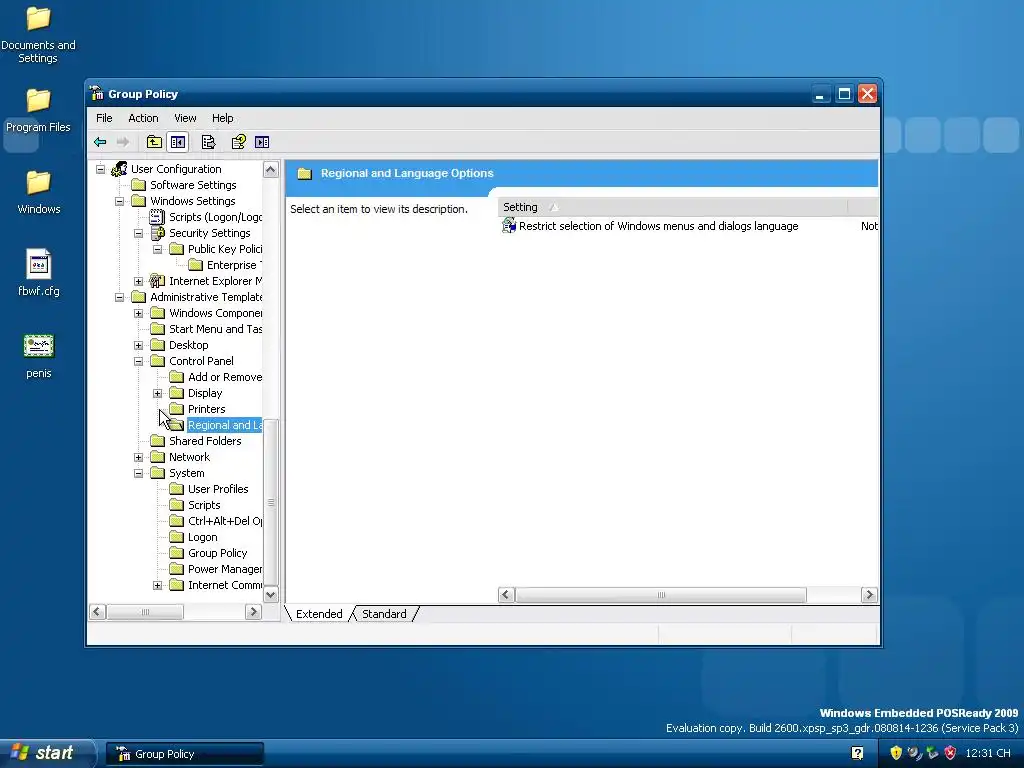Click the Back arrow toolbar button
The image size is (1024, 768).
[100, 142]
